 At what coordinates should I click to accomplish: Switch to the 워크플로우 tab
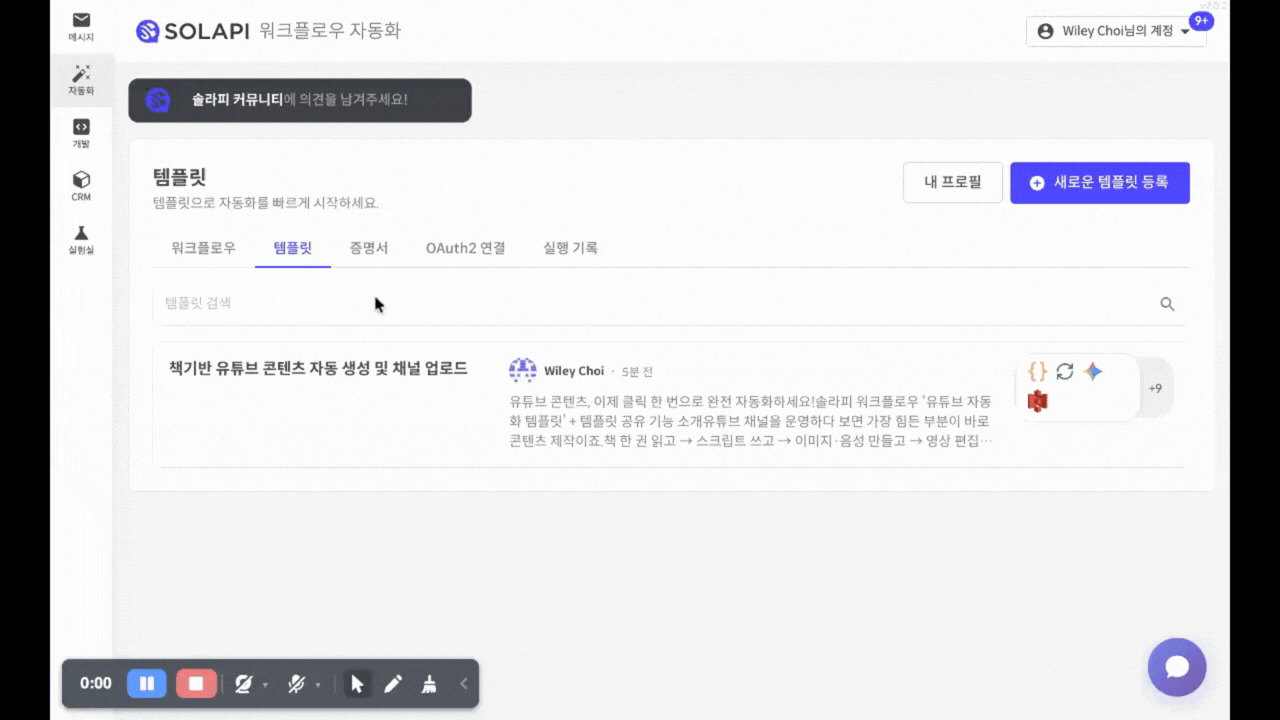[203, 248]
